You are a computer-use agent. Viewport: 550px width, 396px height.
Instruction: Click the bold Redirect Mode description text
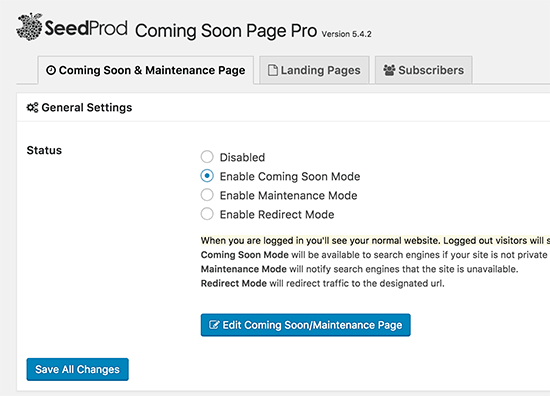tap(234, 283)
